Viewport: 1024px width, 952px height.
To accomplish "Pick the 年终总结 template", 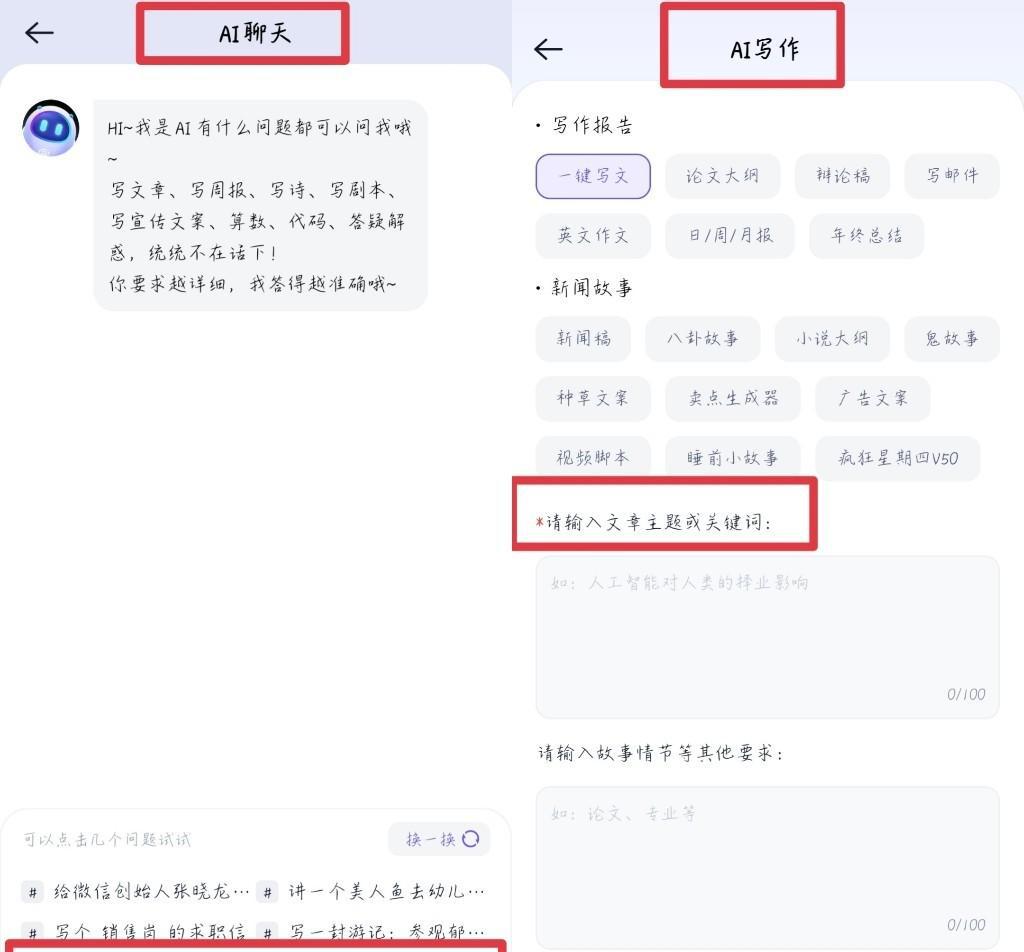I will point(867,236).
